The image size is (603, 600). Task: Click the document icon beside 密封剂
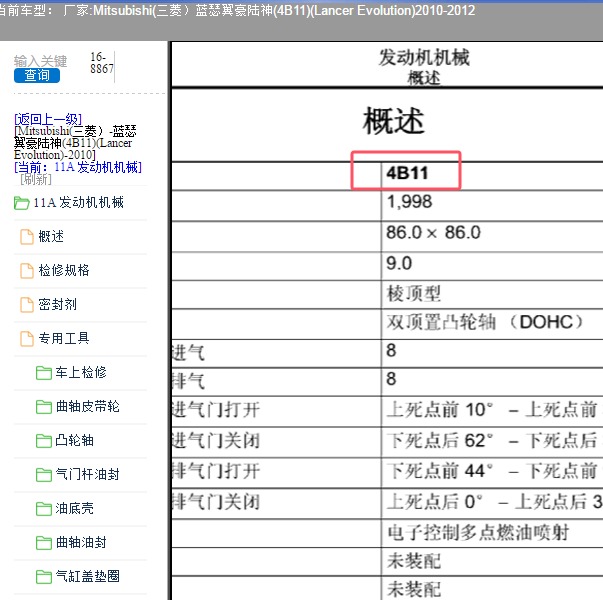click(27, 305)
